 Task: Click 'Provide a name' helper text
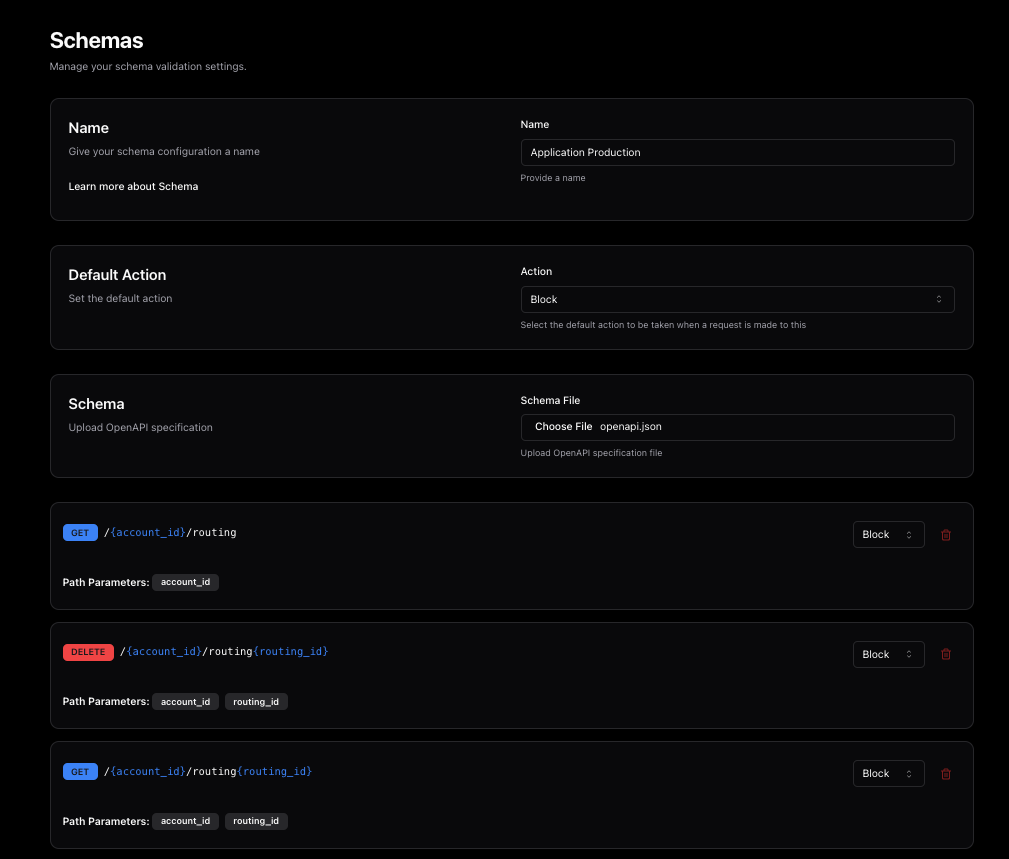point(553,178)
